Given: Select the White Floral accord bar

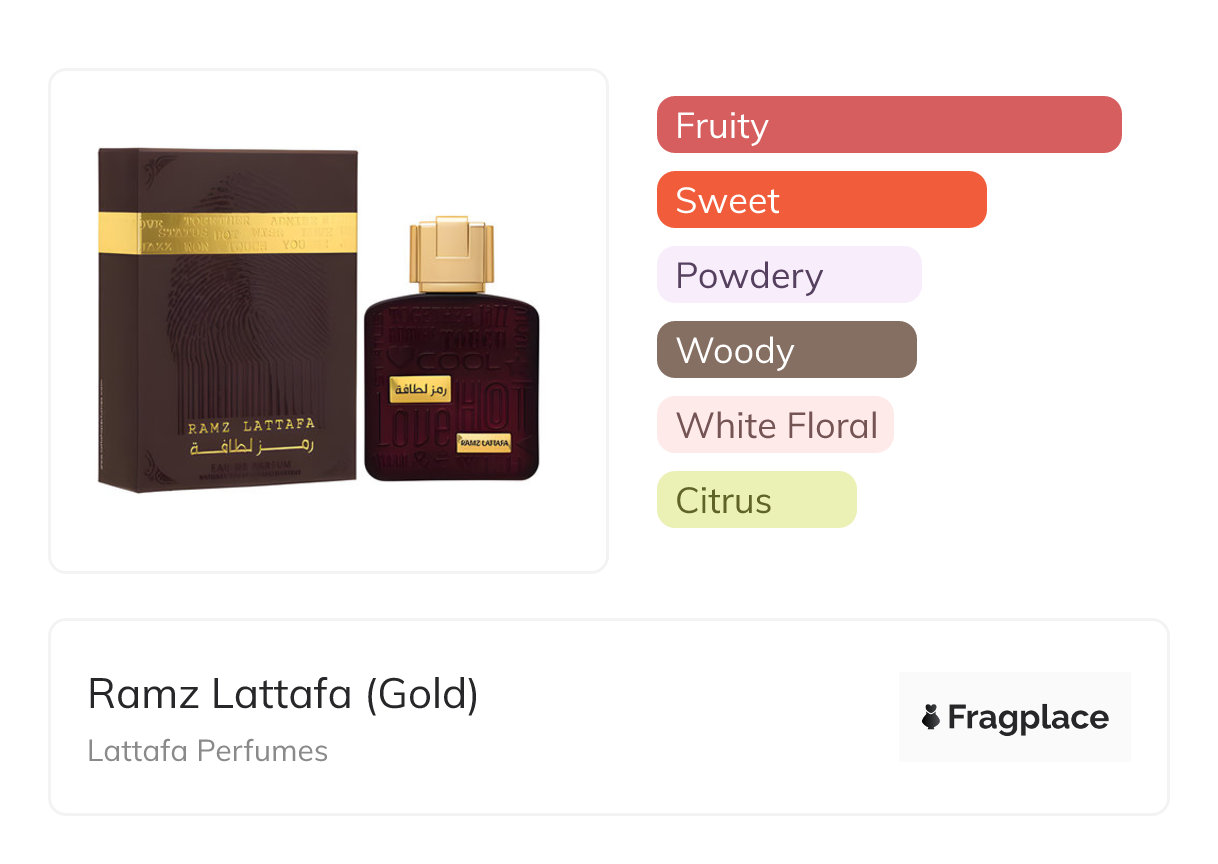Looking at the screenshot, I should coord(775,425).
